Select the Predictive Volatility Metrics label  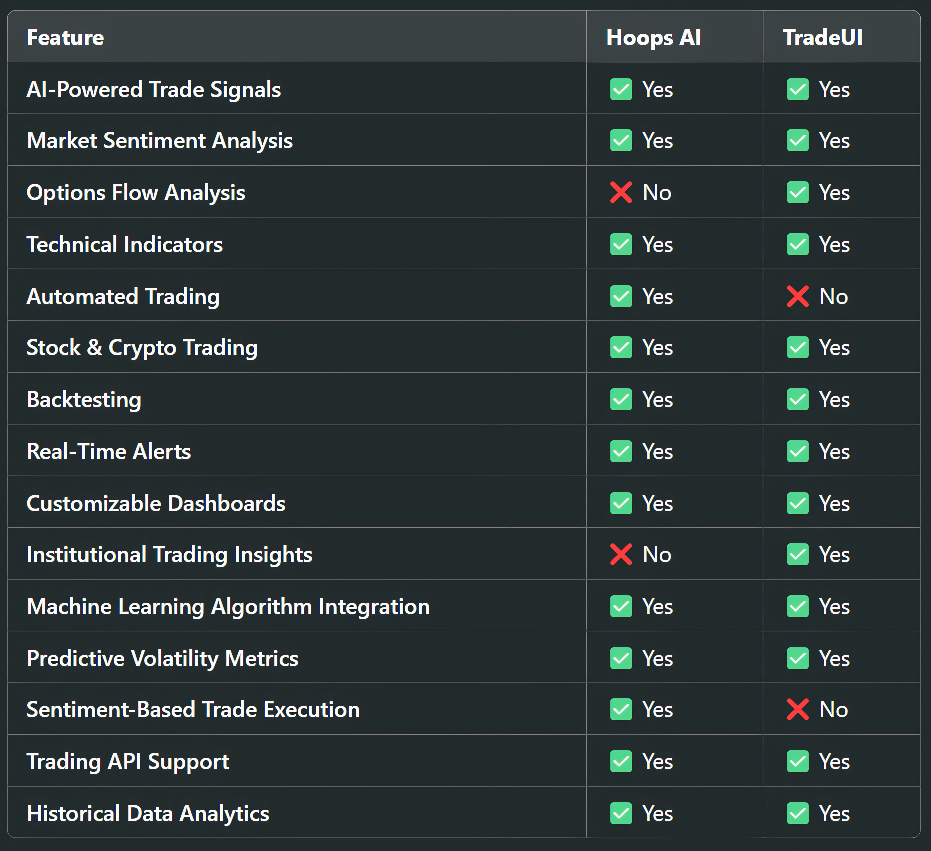[163, 659]
